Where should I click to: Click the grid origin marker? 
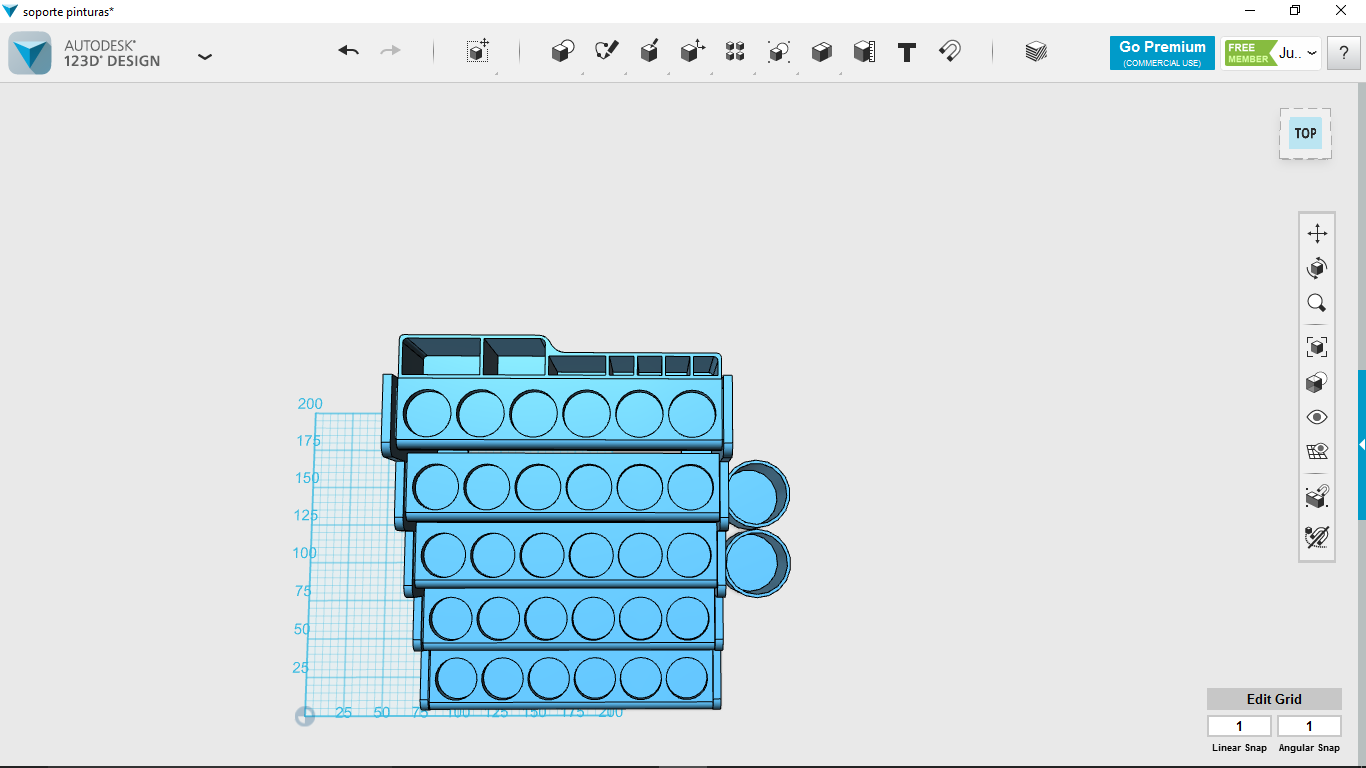click(305, 716)
